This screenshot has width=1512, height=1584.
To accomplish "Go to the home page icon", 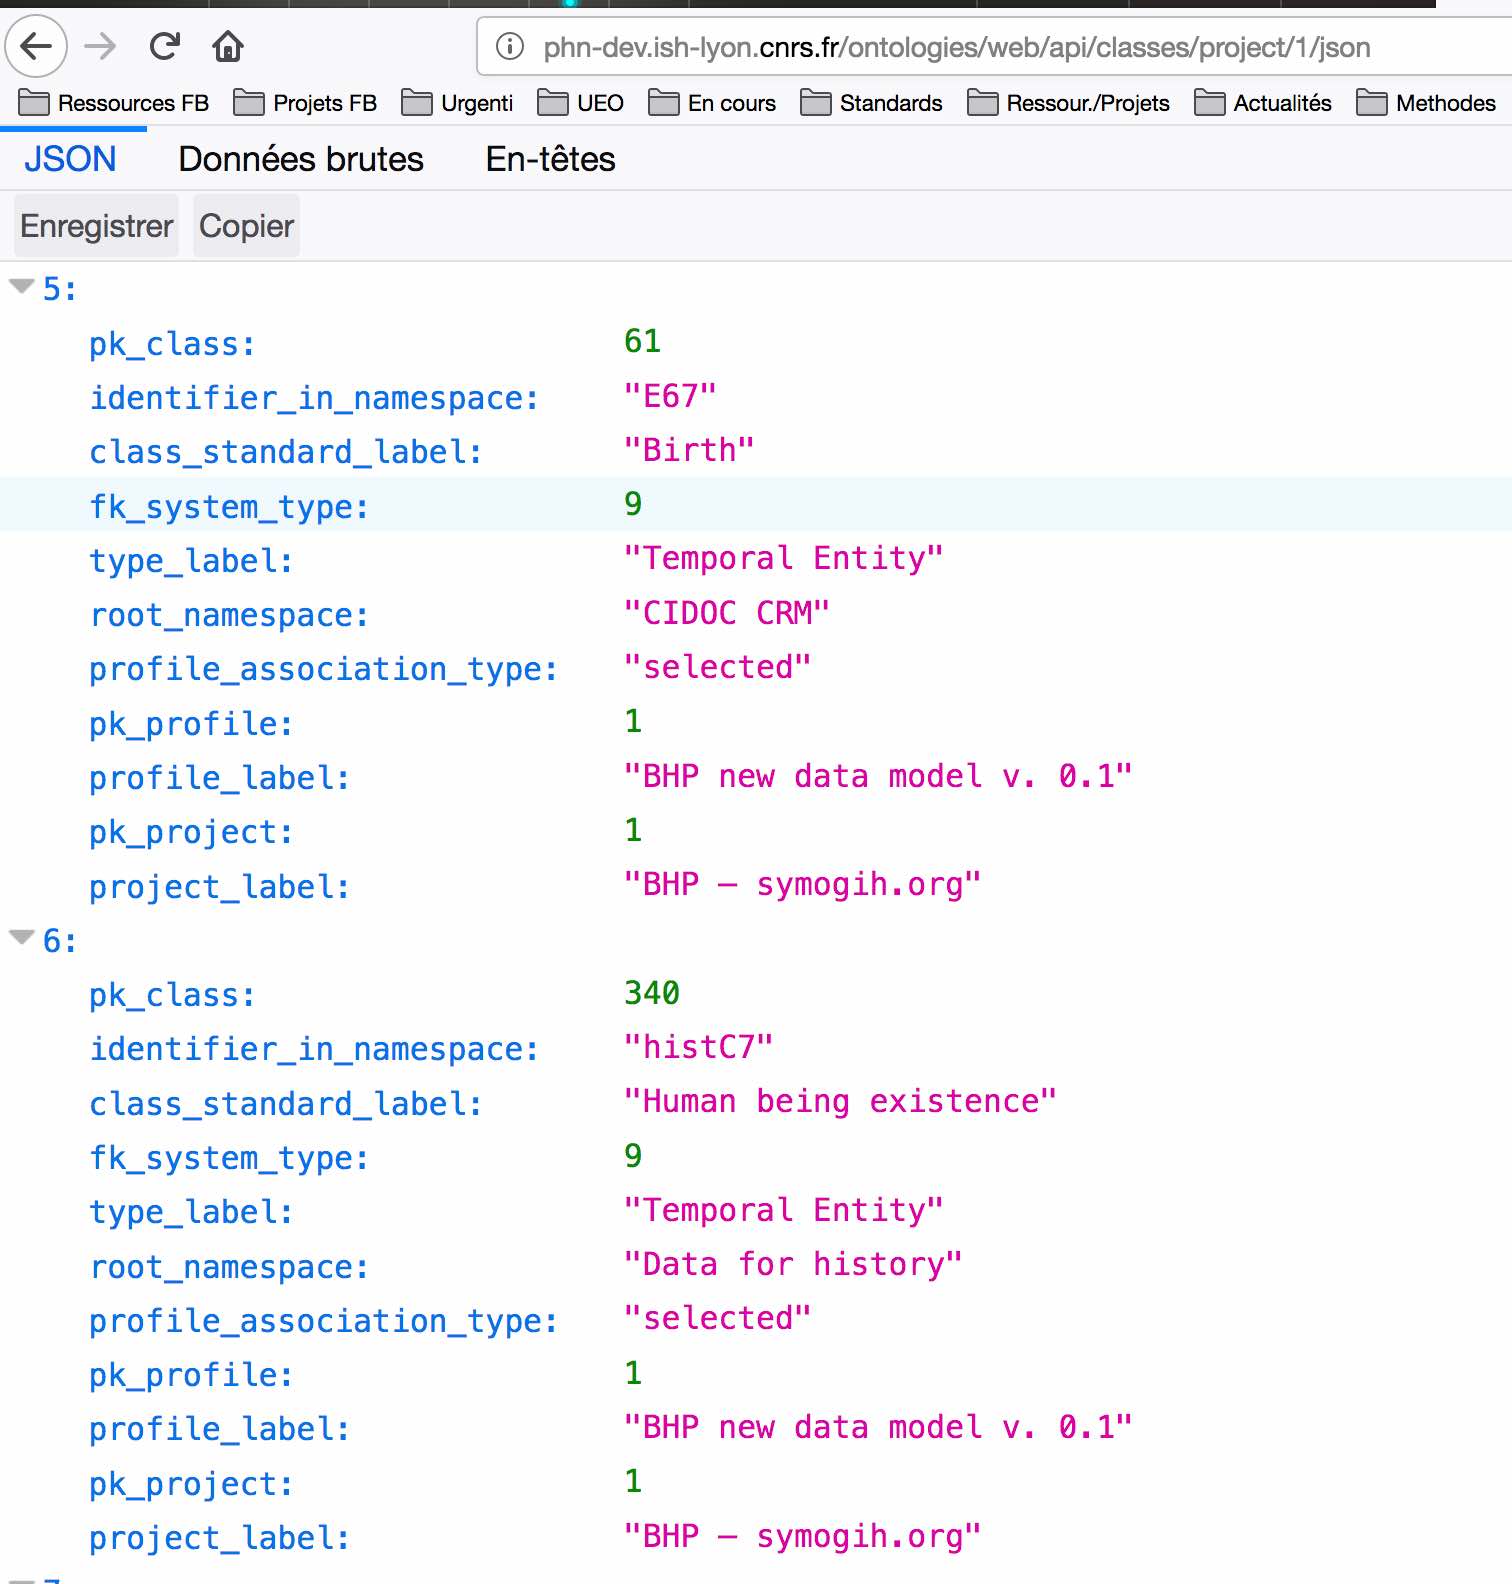I will pos(227,46).
